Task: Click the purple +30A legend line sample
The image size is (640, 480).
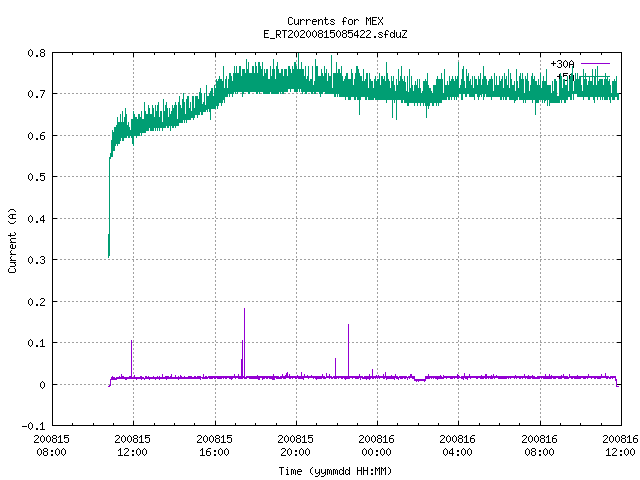Action: (595, 64)
